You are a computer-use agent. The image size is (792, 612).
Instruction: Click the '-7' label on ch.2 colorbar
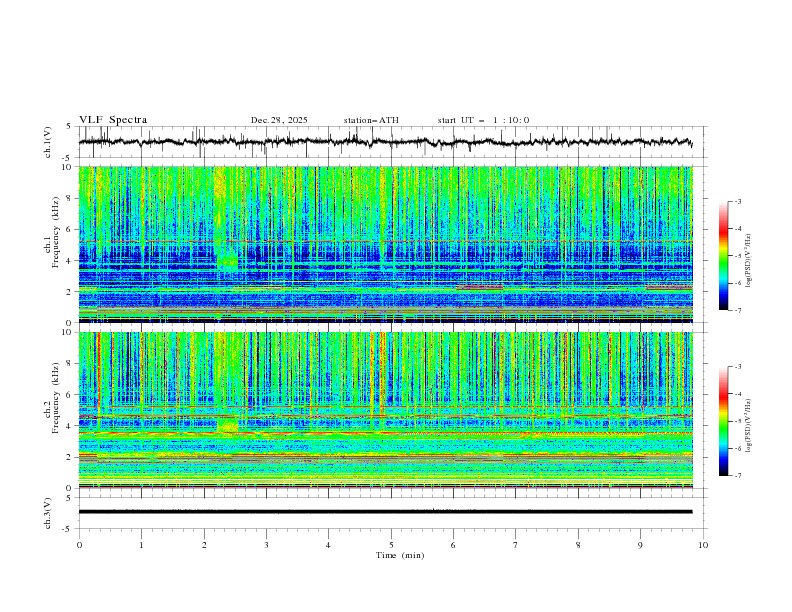click(x=737, y=476)
